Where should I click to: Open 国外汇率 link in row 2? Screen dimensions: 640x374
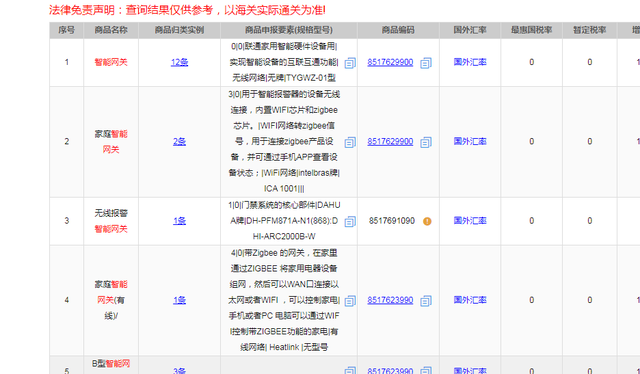470,141
